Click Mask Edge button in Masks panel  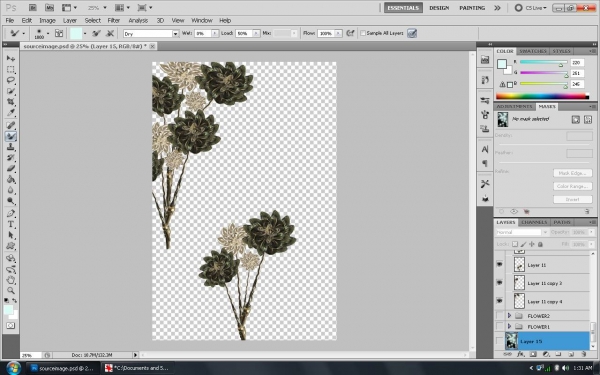(x=572, y=173)
